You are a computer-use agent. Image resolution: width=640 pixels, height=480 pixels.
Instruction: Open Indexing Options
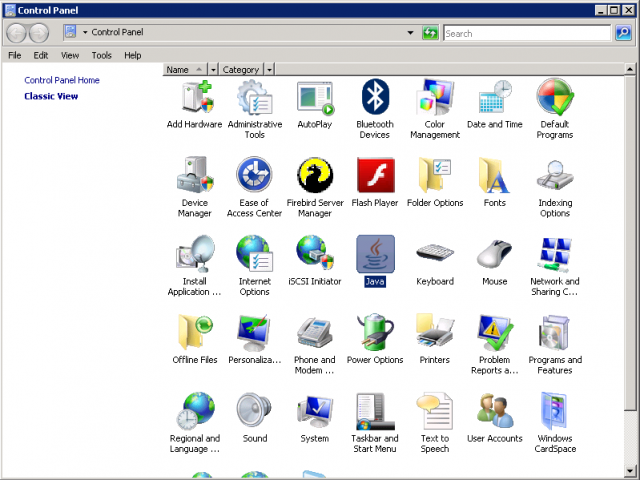[555, 188]
